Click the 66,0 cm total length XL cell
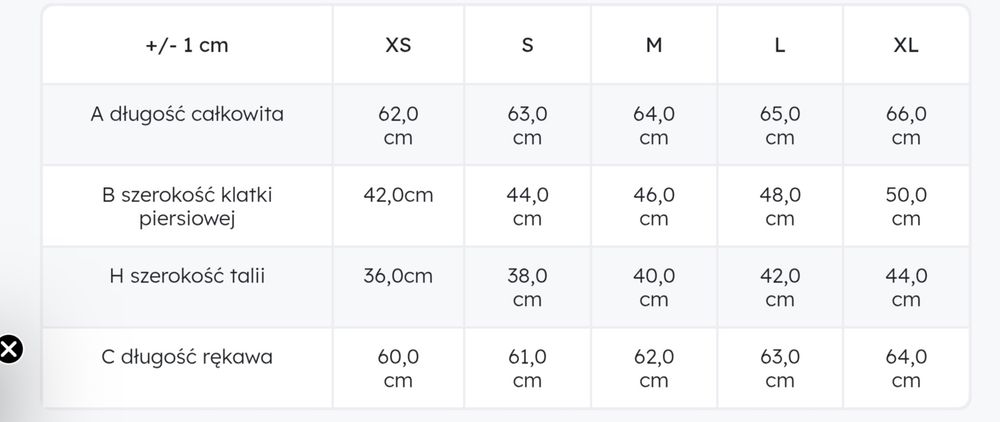The height and width of the screenshot is (422, 1000). (x=906, y=126)
